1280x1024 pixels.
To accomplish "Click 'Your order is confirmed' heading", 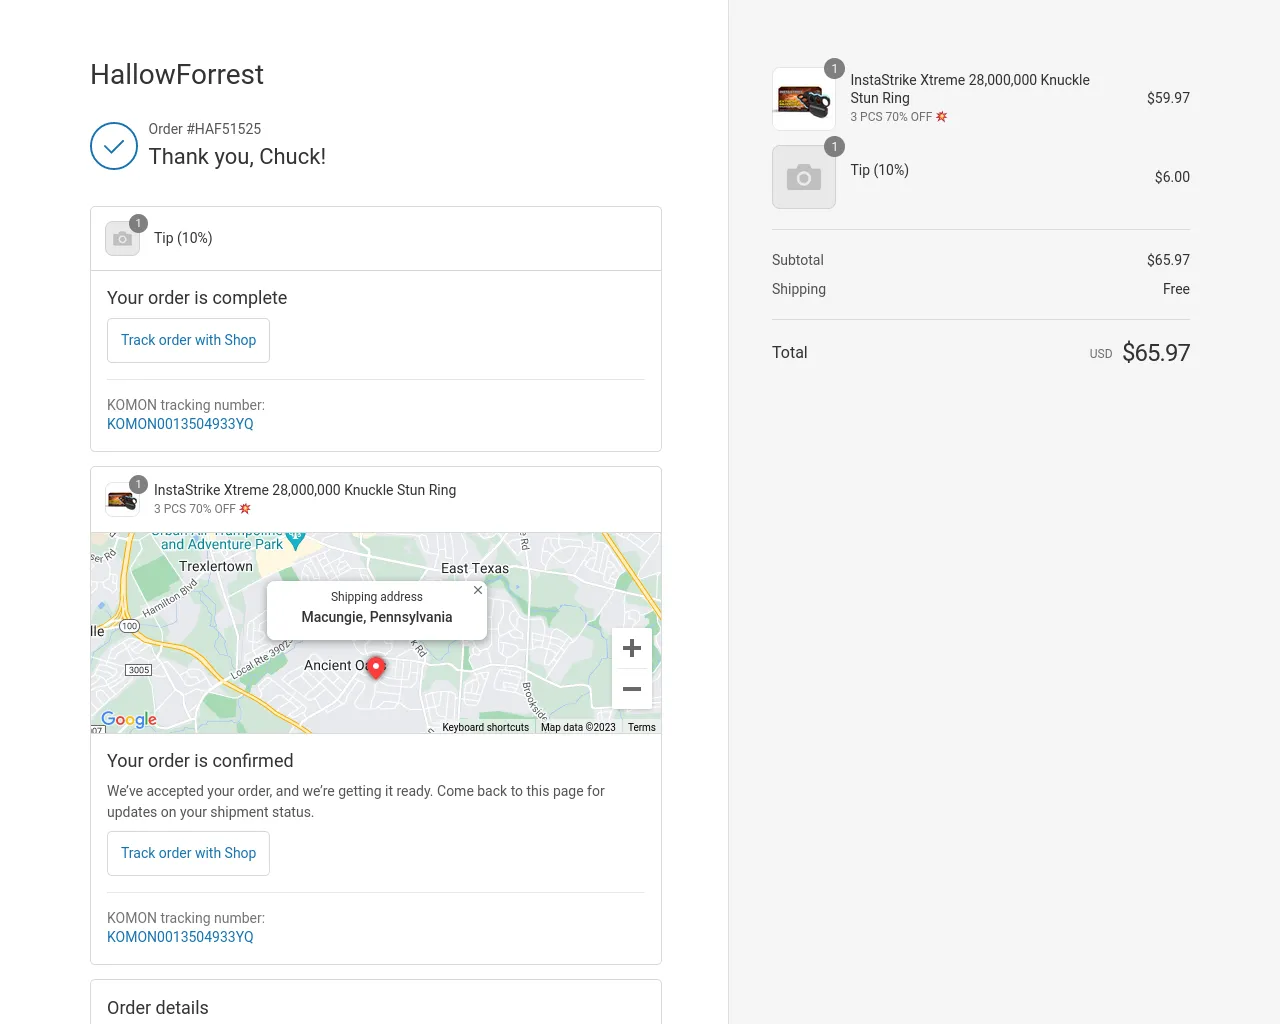I will pyautogui.click(x=200, y=761).
